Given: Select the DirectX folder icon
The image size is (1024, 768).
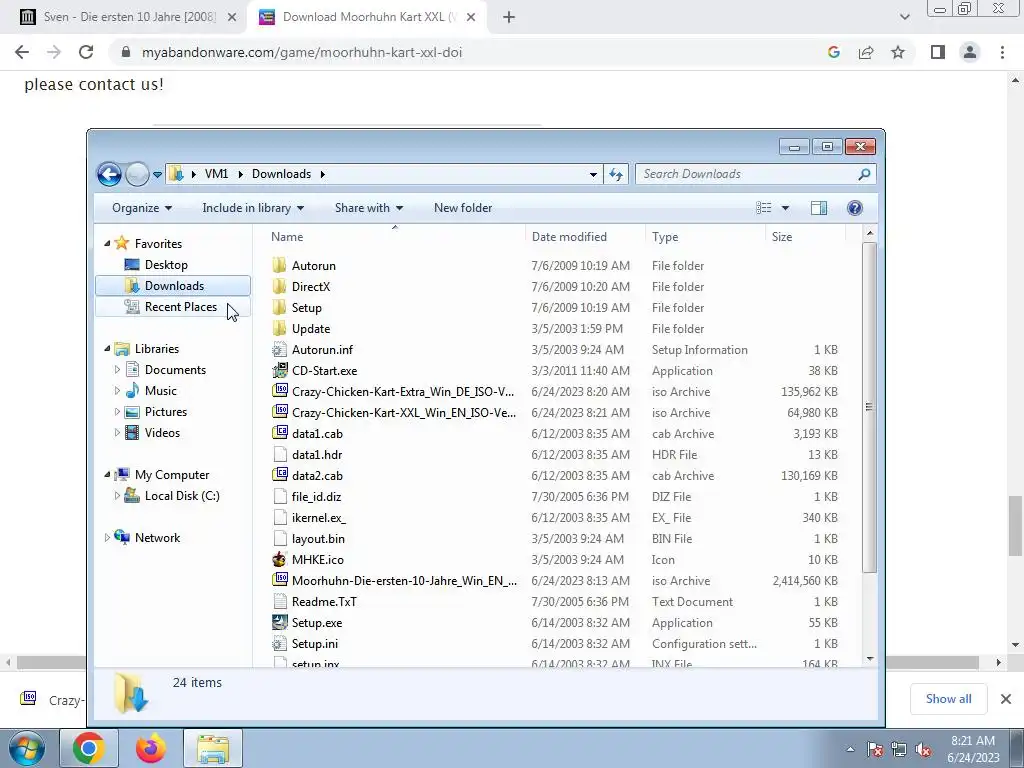Looking at the screenshot, I should coord(280,286).
